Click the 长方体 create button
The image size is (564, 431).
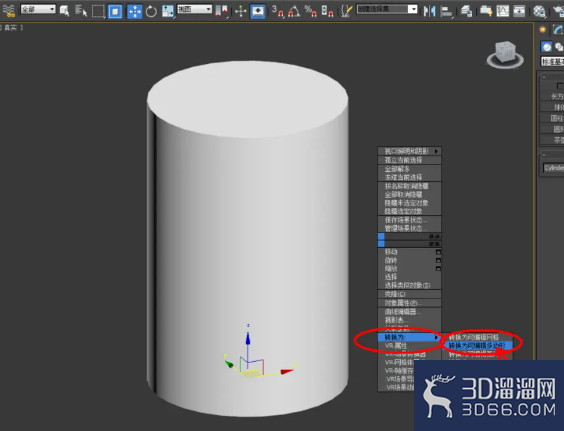point(553,96)
